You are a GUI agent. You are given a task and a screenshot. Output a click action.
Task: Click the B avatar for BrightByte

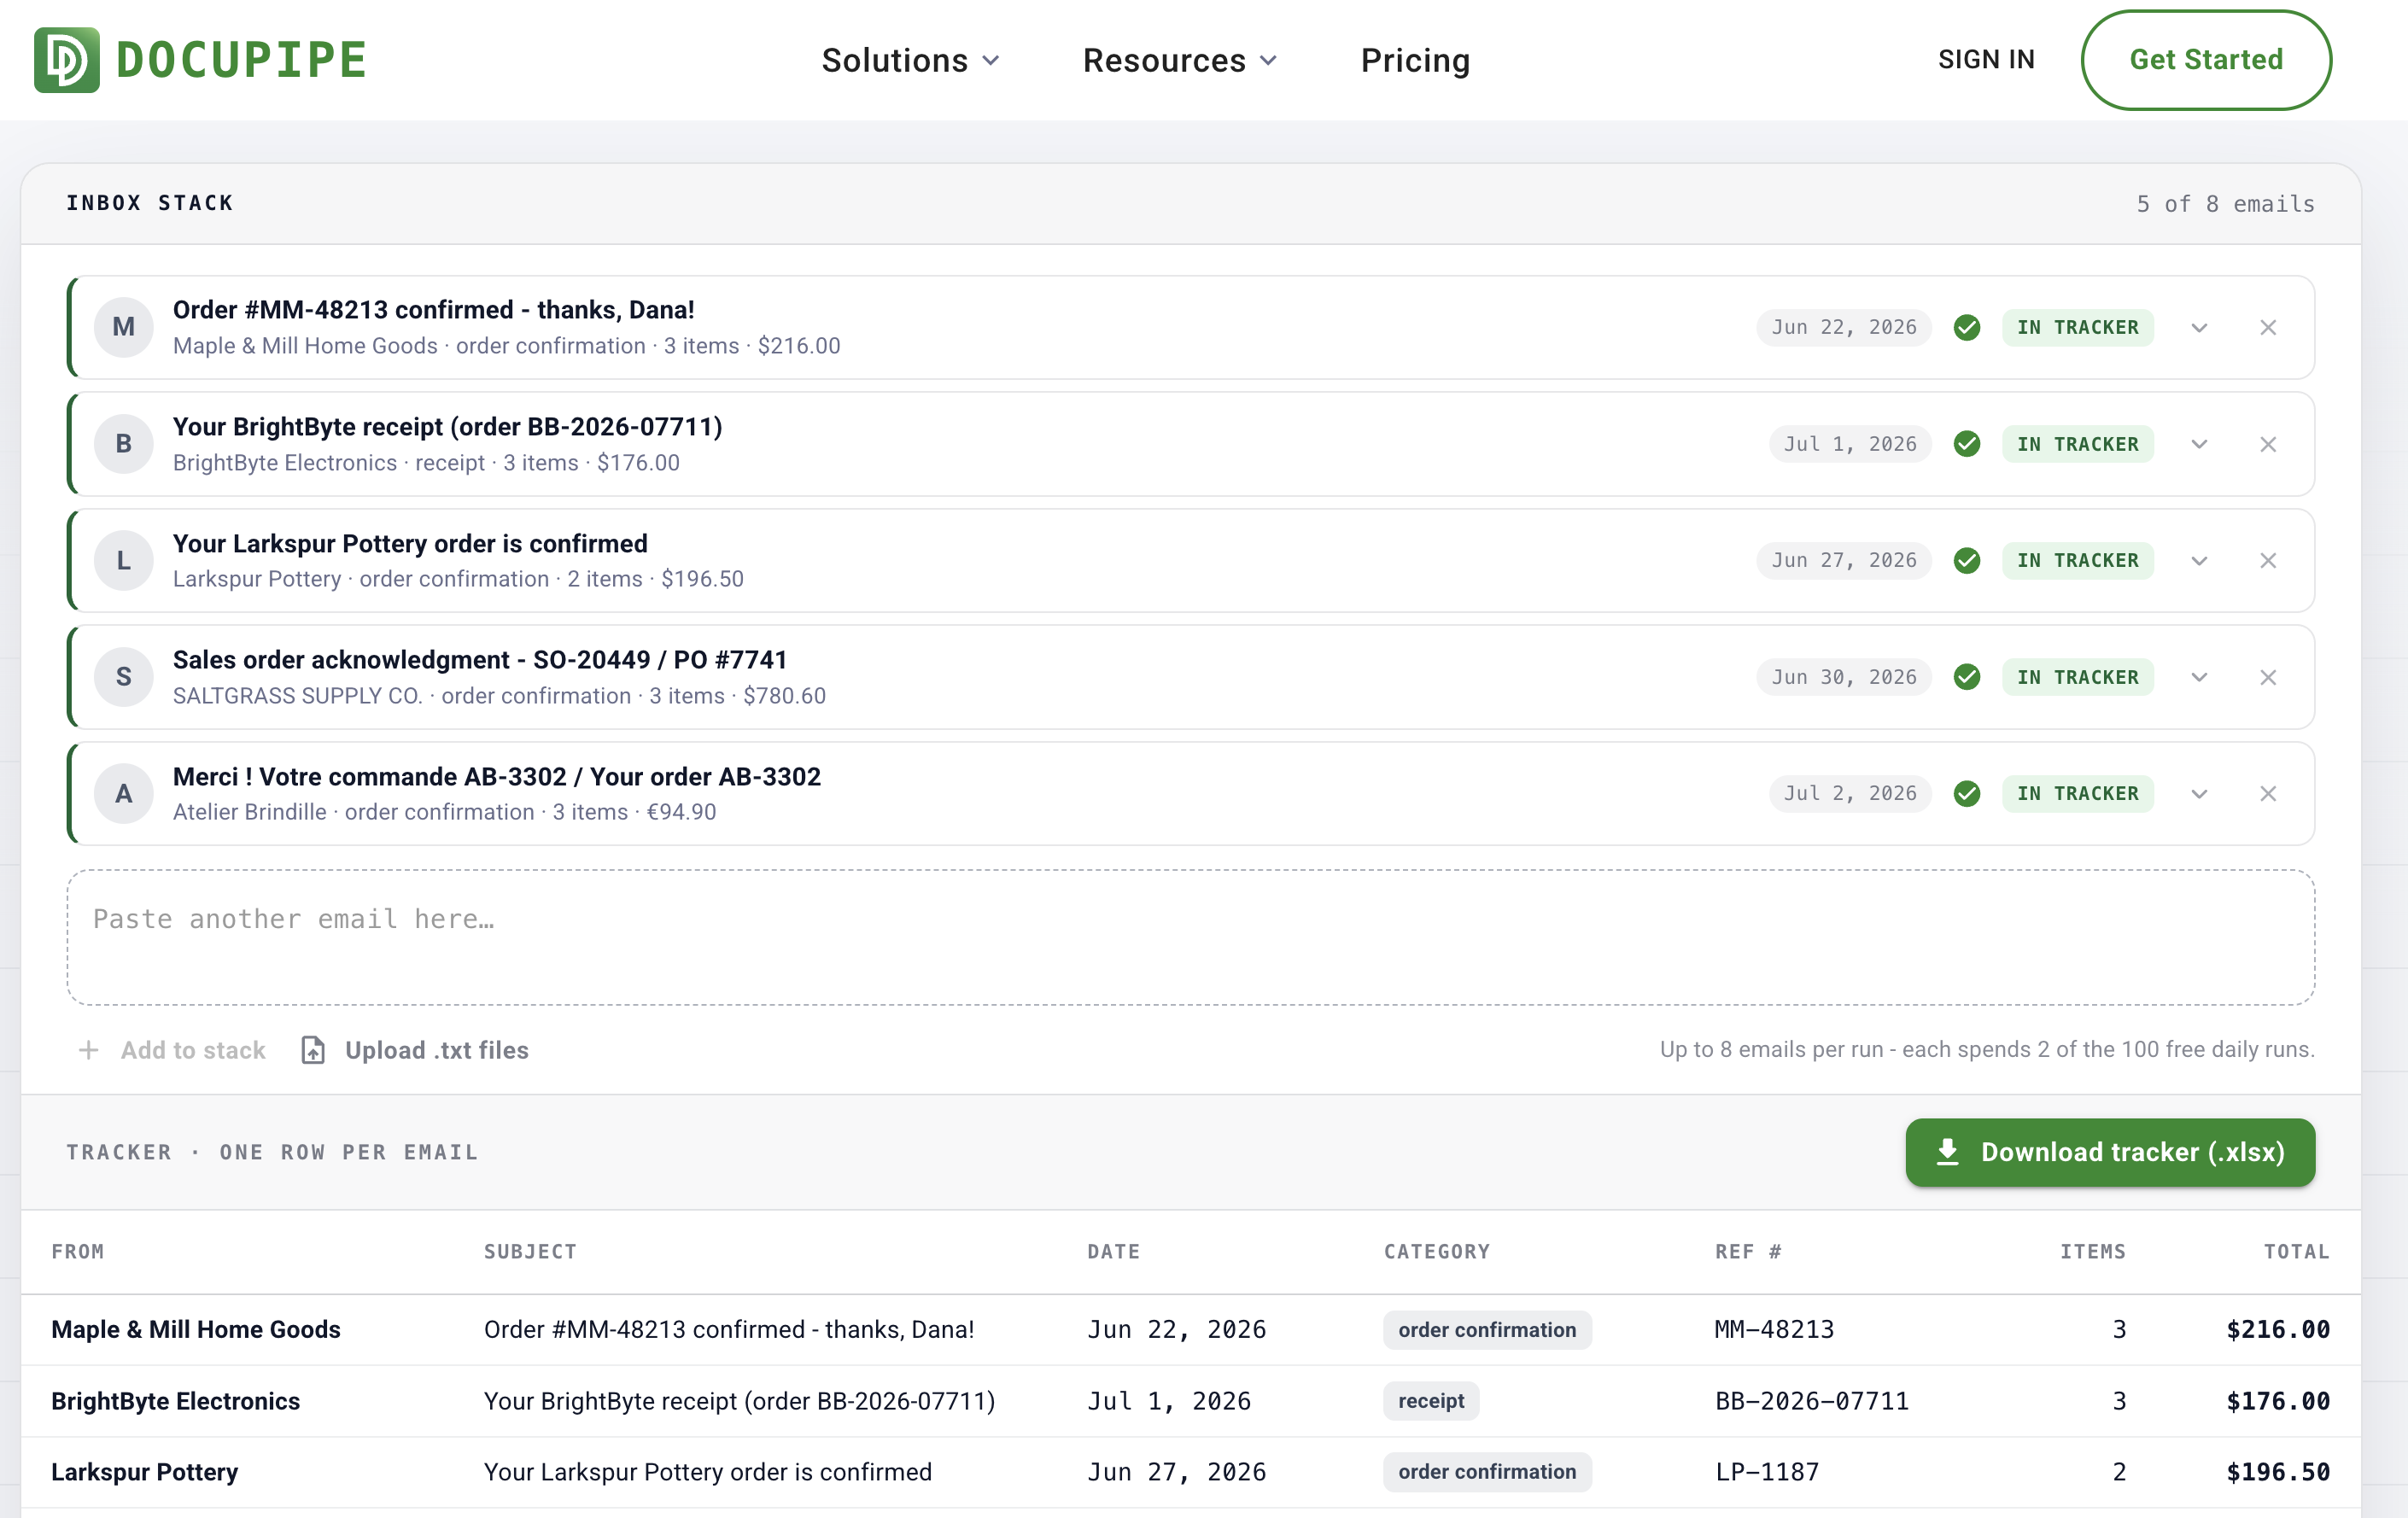(x=124, y=444)
